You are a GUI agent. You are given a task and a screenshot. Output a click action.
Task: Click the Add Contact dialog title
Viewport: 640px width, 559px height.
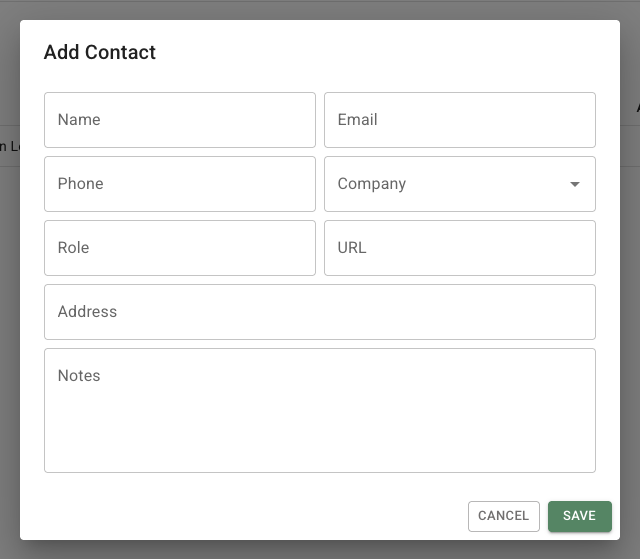(100, 52)
